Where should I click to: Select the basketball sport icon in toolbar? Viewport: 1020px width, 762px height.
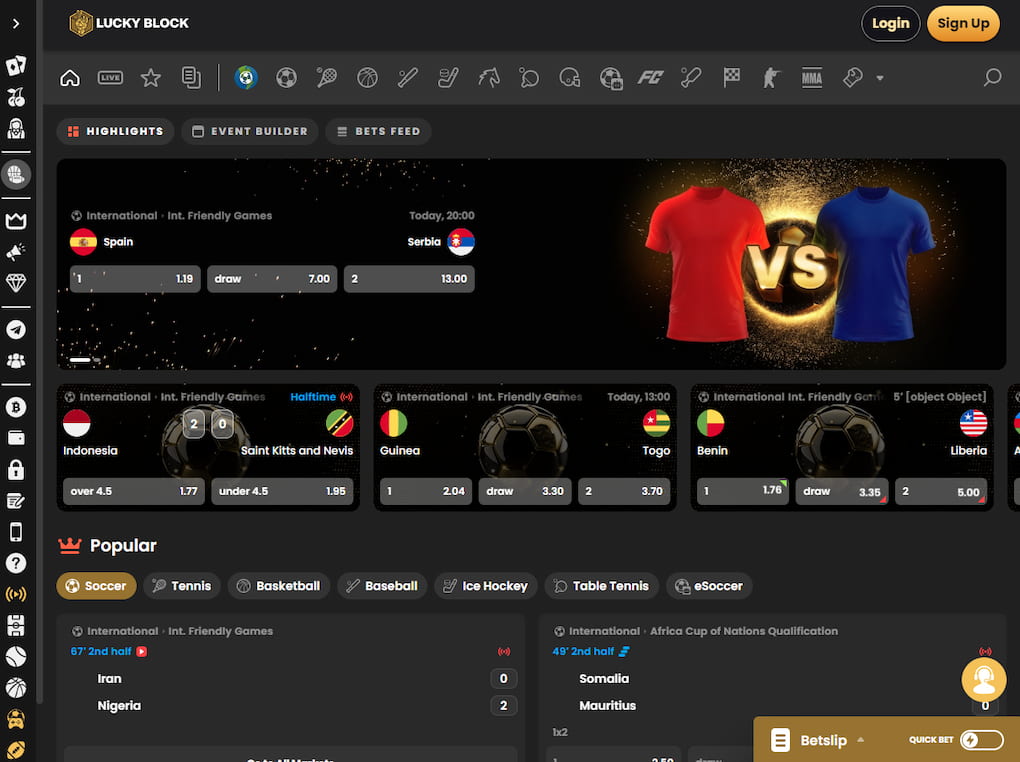pos(367,78)
